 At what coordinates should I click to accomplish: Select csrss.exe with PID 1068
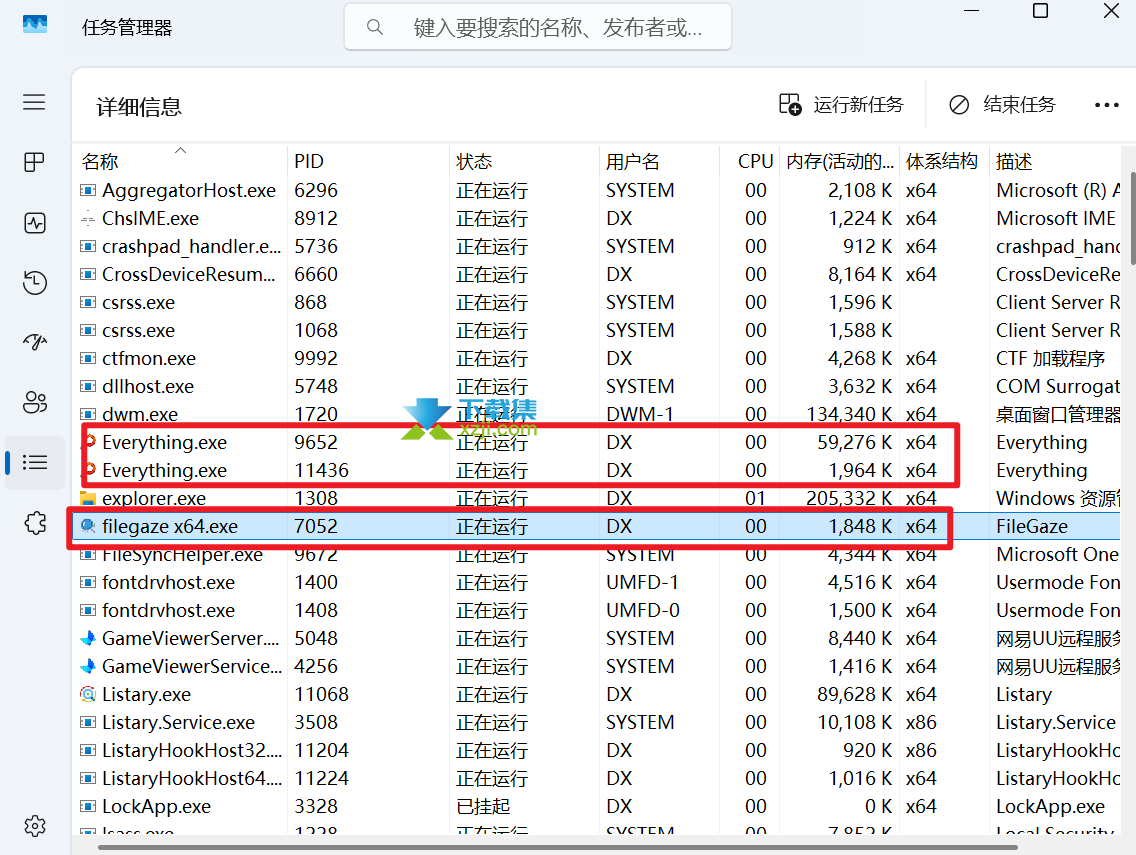coord(596,330)
